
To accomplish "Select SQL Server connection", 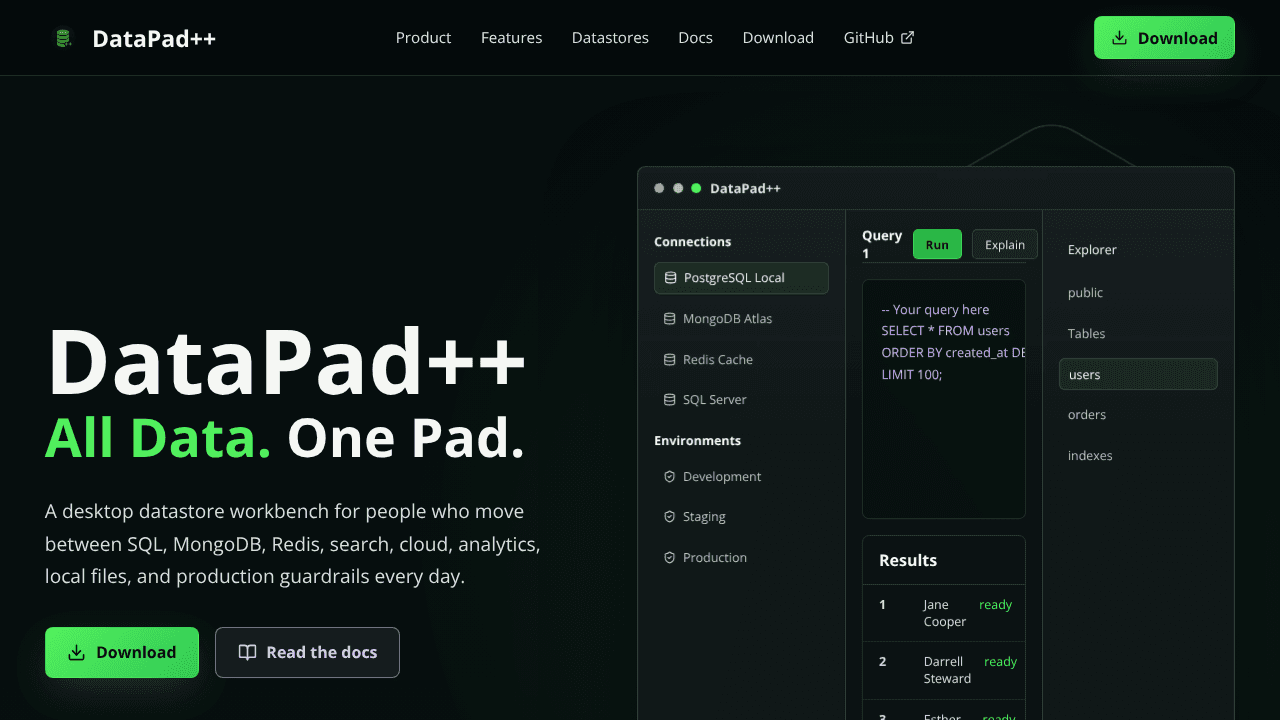I will pos(741,399).
